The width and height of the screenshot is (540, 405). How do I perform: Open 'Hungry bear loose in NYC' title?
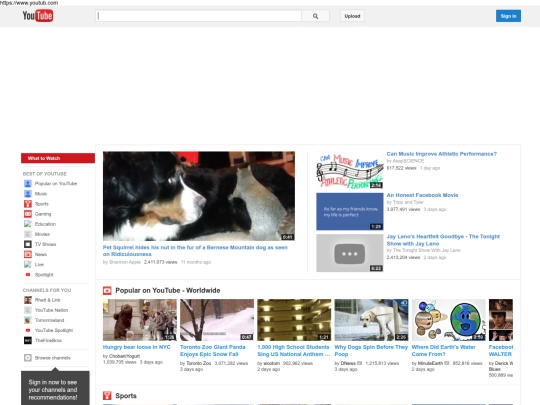136,347
